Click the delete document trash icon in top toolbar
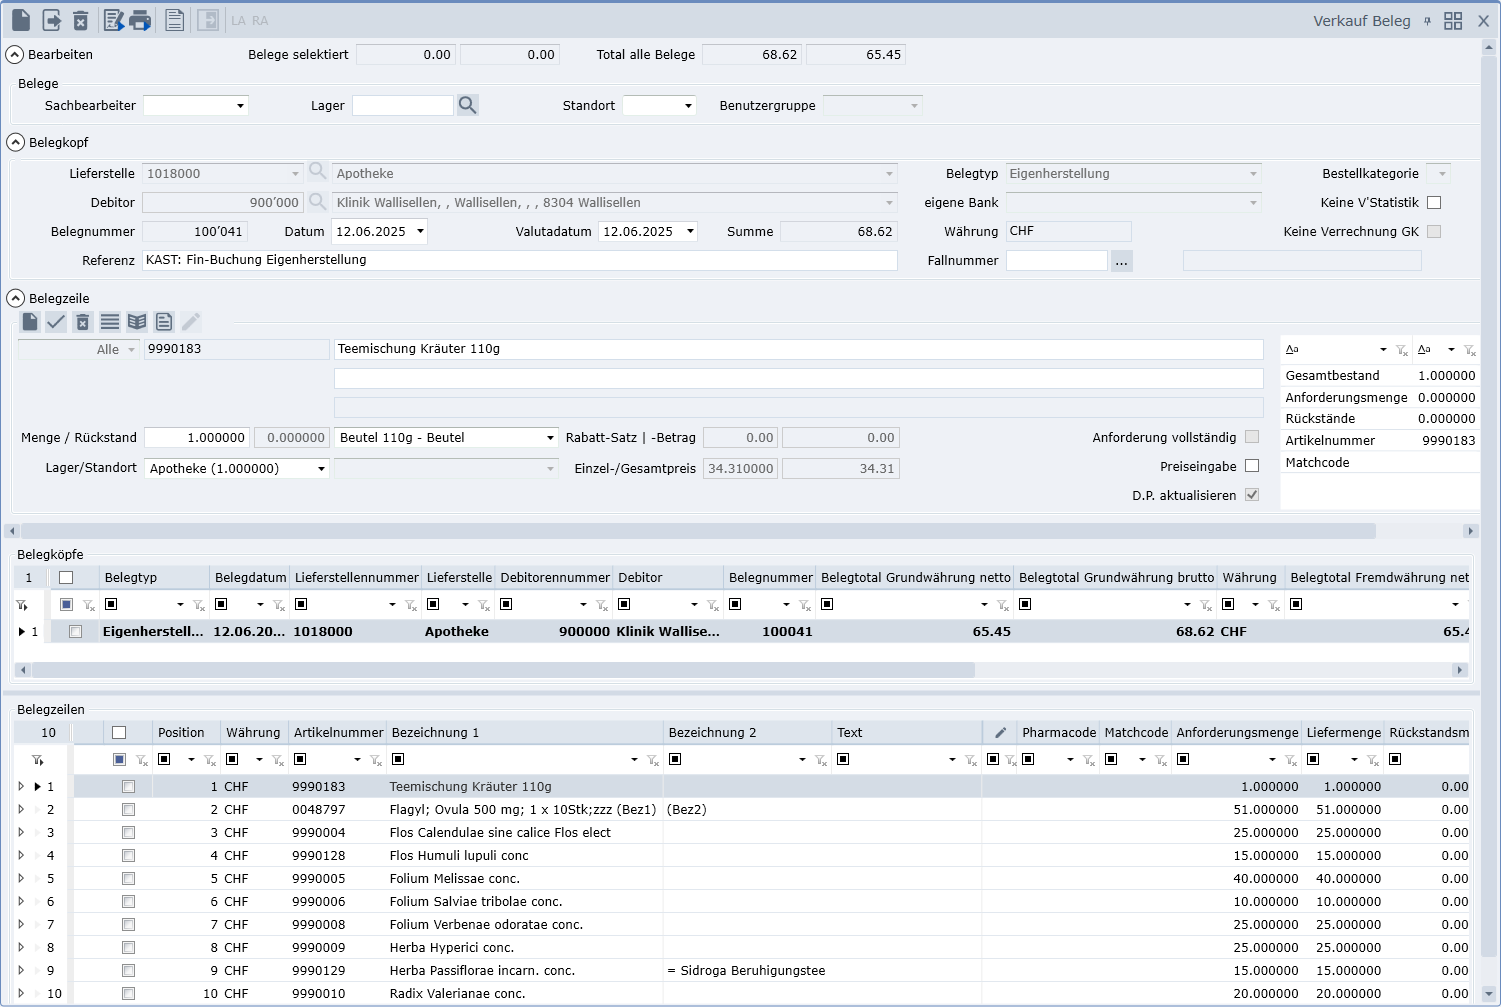 coord(81,20)
